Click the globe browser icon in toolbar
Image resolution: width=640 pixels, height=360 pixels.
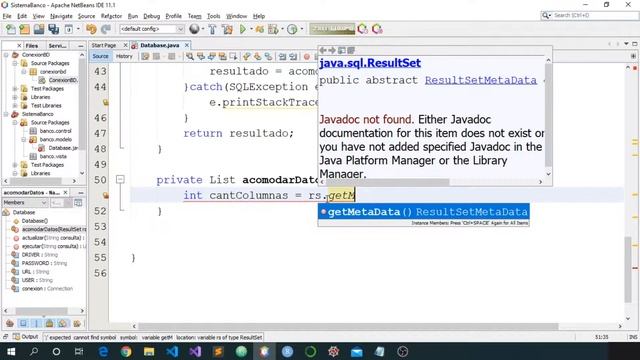click(194, 29)
